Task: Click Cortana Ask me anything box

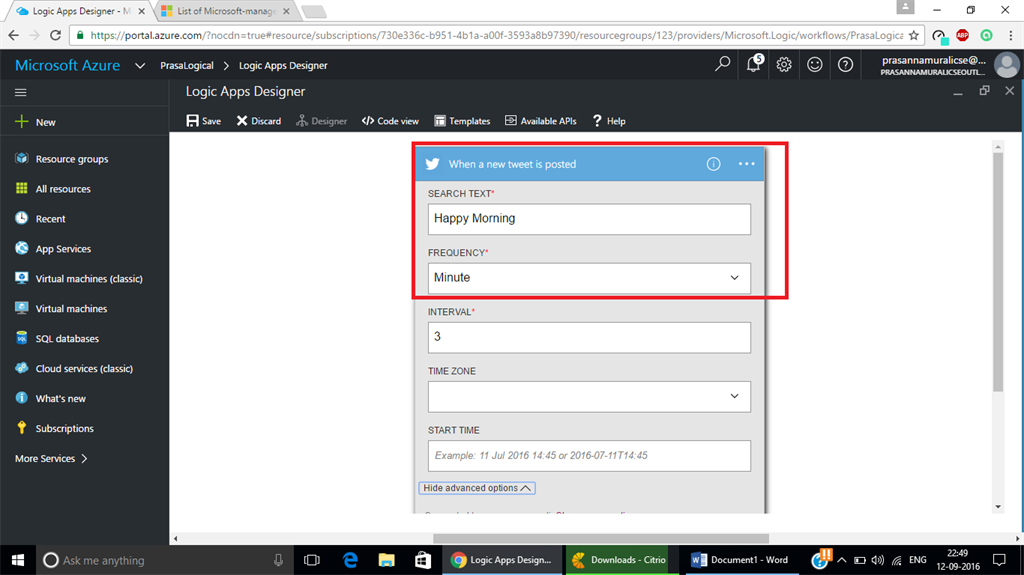Action: 163,560
